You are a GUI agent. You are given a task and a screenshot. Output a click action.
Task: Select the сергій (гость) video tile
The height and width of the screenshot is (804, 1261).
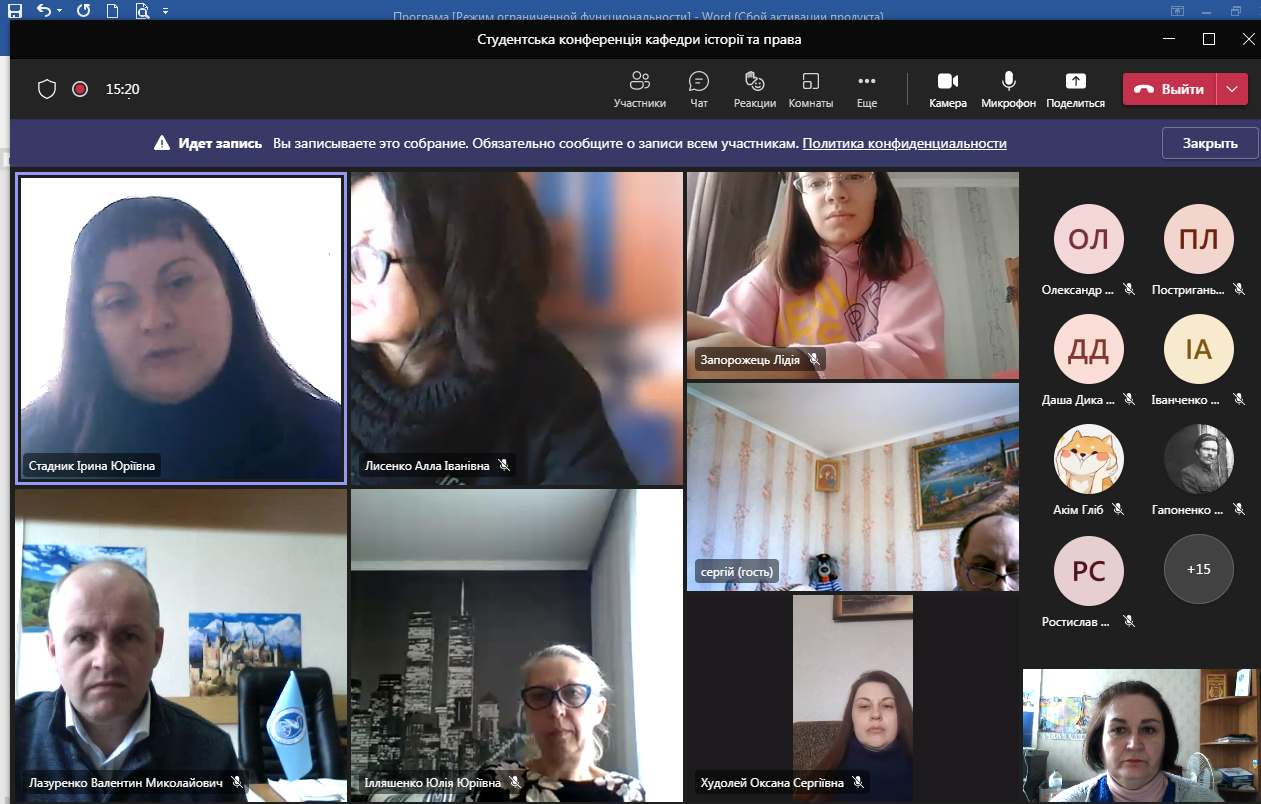(x=853, y=487)
